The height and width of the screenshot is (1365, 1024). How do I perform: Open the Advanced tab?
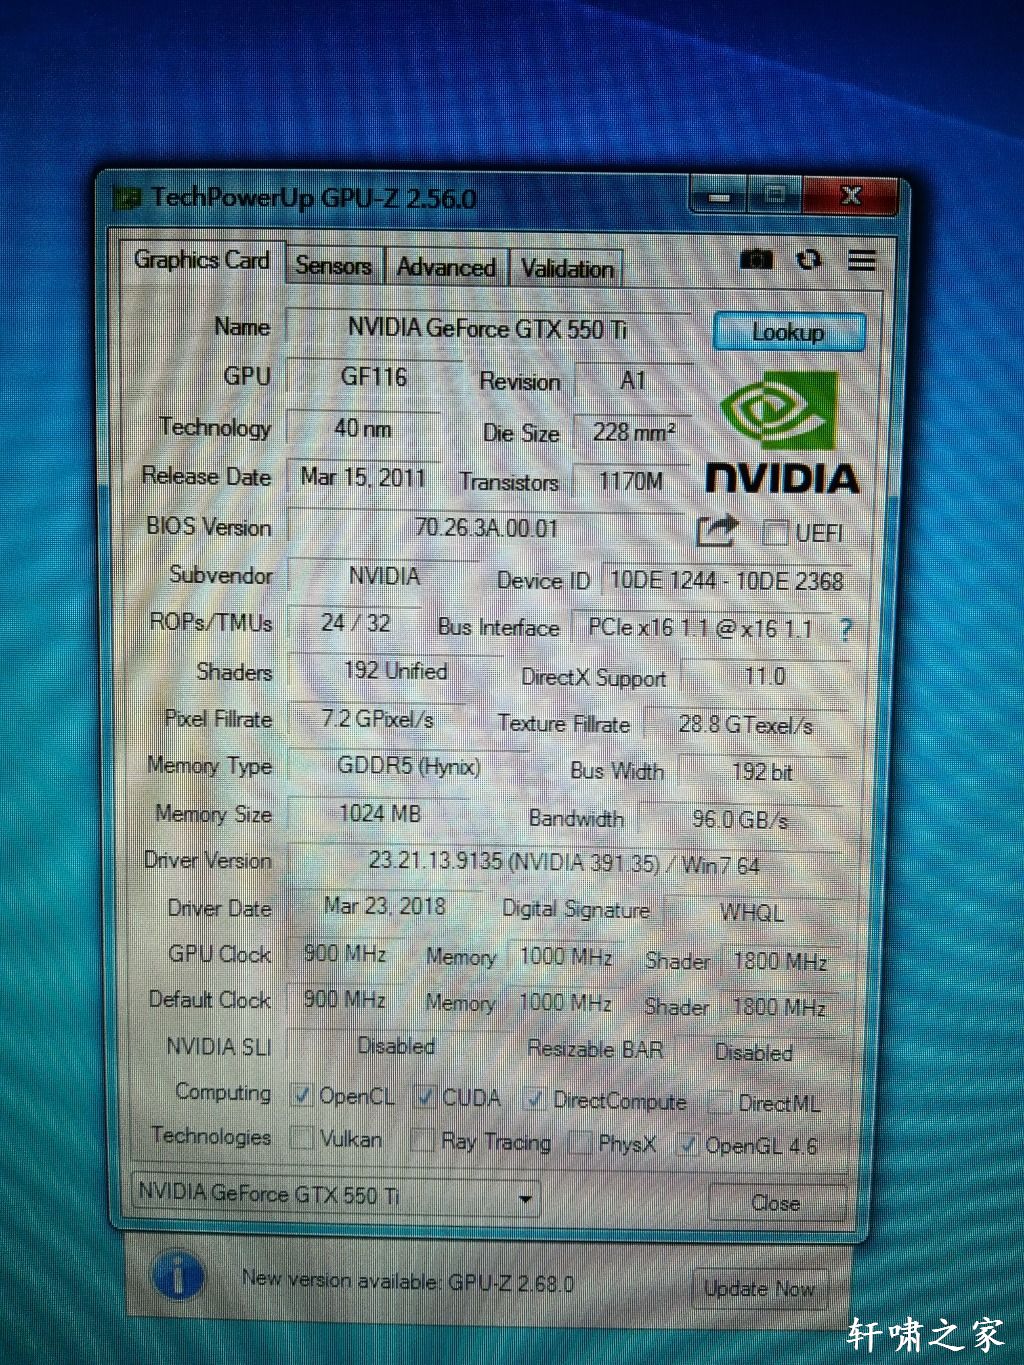(x=446, y=267)
